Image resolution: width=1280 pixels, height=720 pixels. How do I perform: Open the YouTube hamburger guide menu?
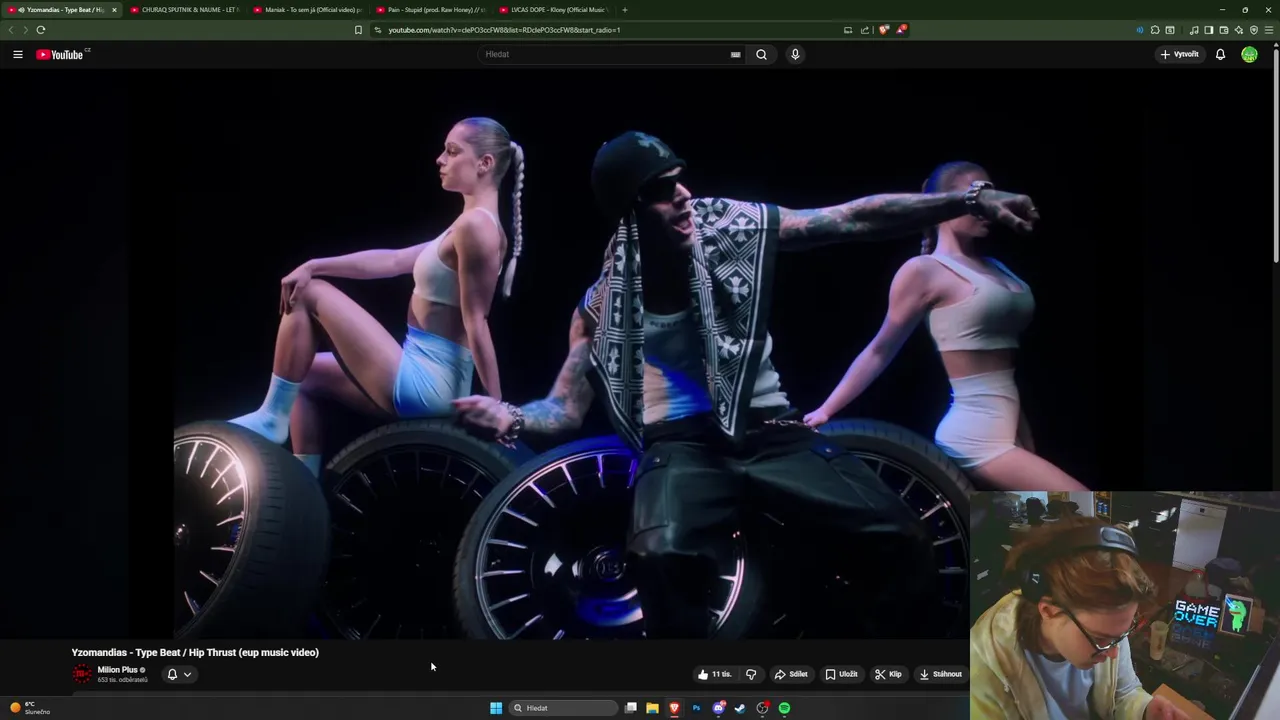pyautogui.click(x=18, y=54)
